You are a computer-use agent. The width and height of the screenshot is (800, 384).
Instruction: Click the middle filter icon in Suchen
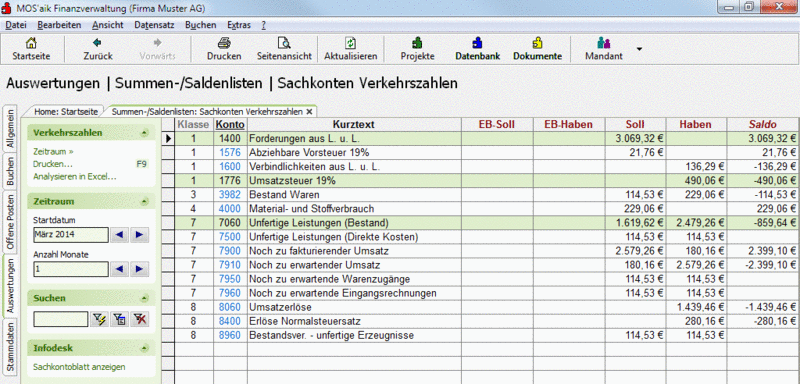point(119,319)
